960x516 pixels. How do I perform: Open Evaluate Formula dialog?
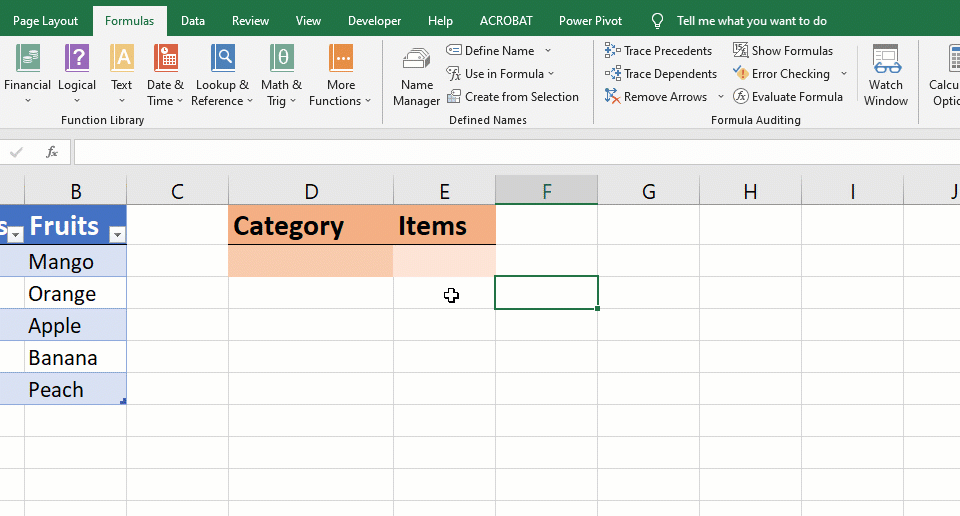click(788, 97)
